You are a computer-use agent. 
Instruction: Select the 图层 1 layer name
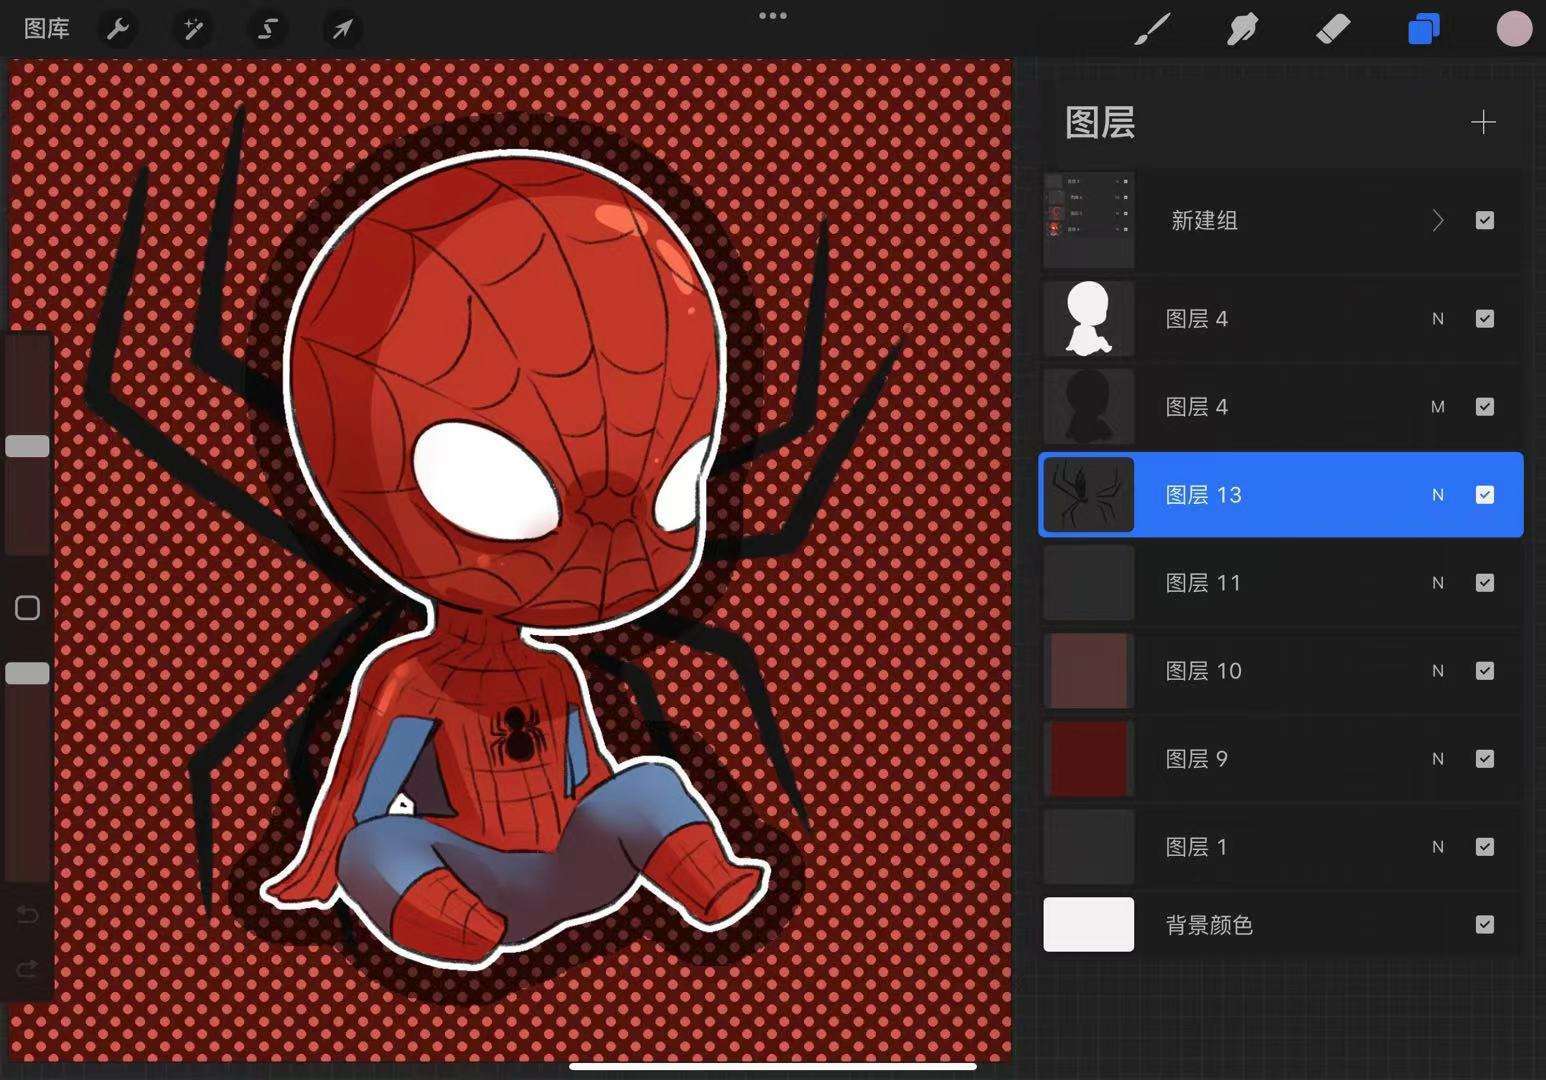[1197, 847]
